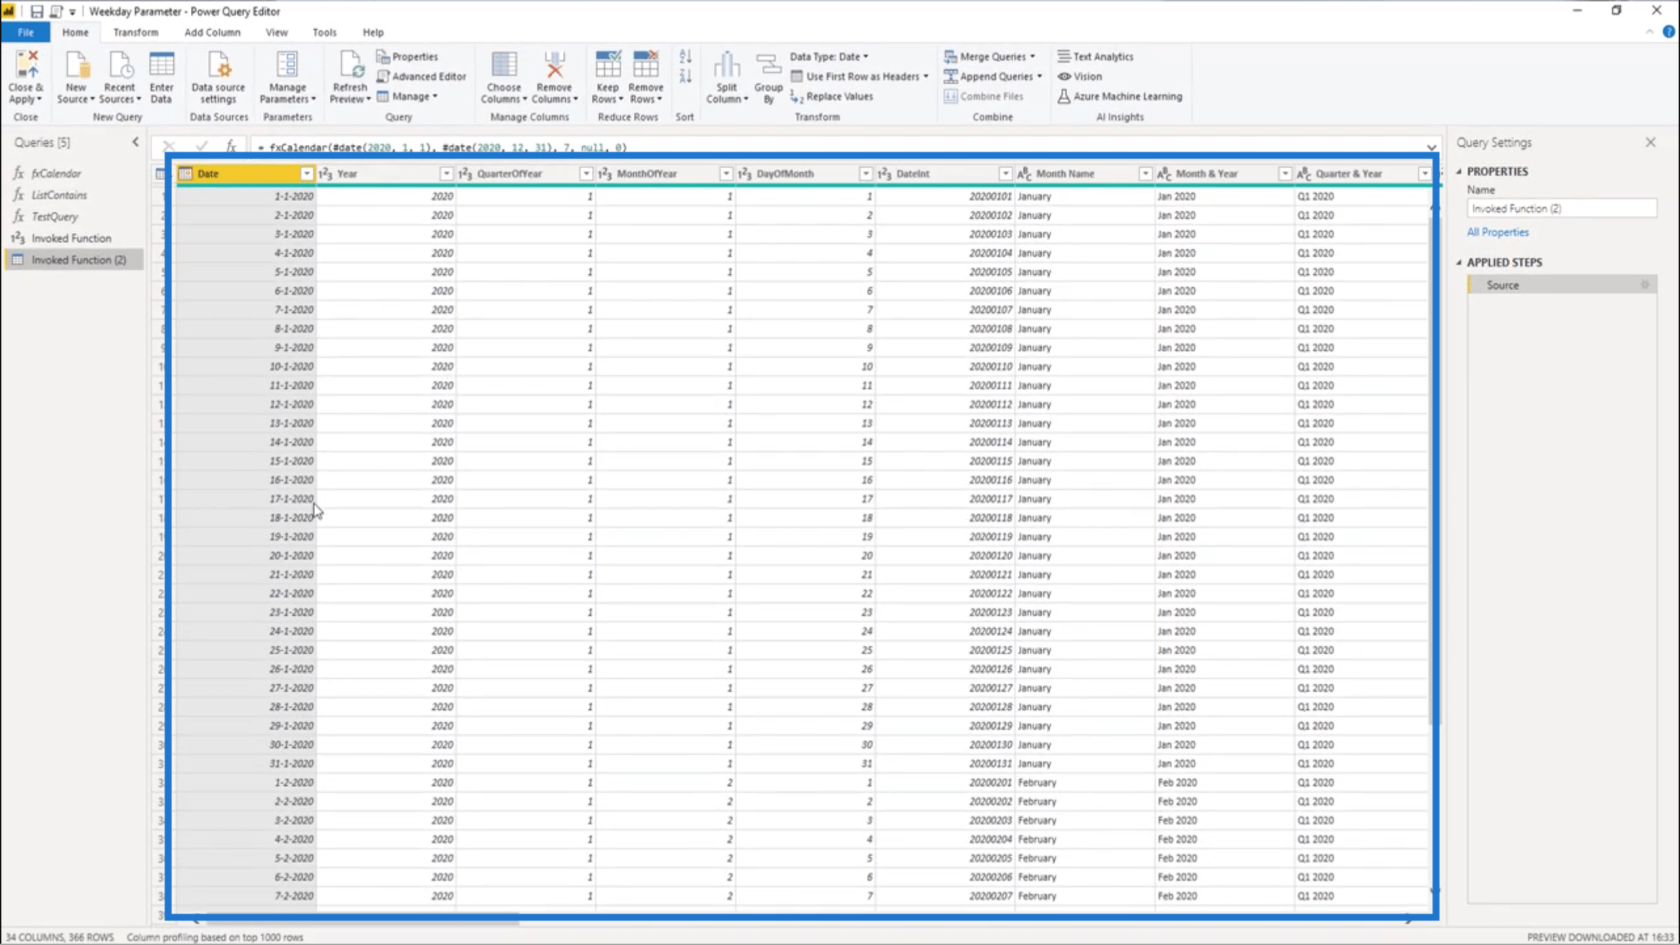Open the query Properties
The width and height of the screenshot is (1680, 945).
(407, 57)
